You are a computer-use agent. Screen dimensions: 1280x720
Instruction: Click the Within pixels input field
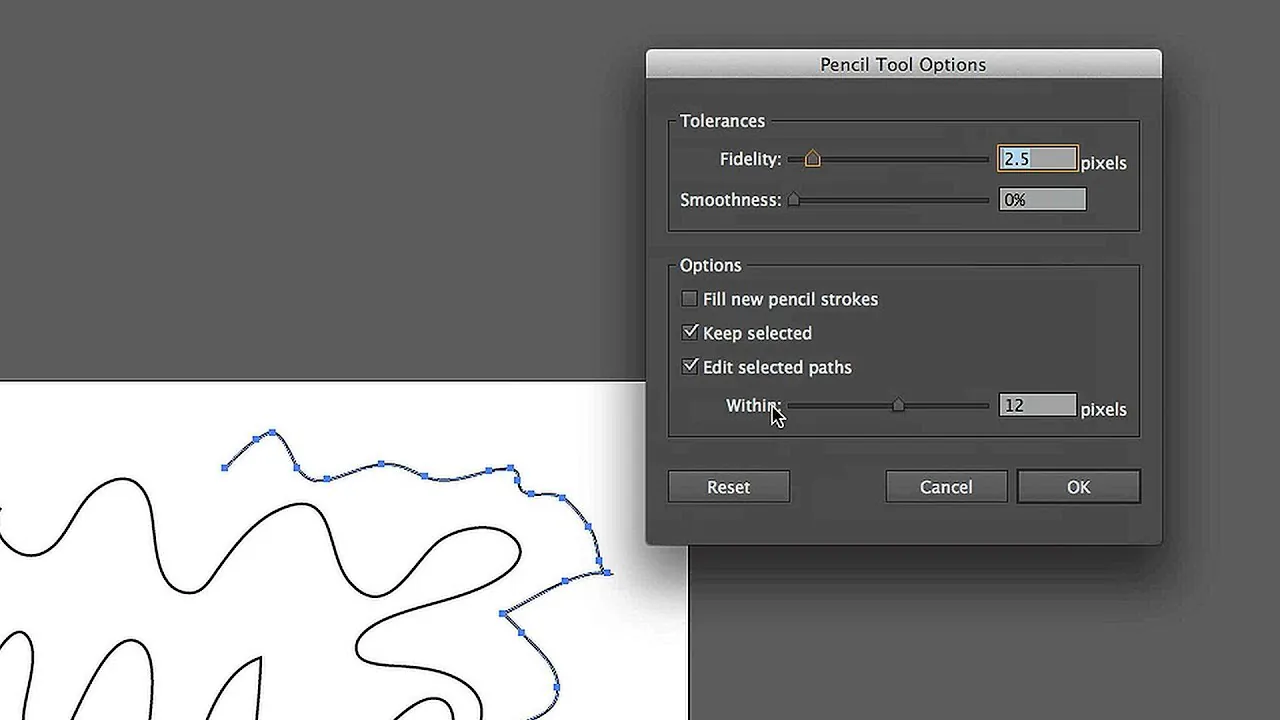coord(1037,405)
